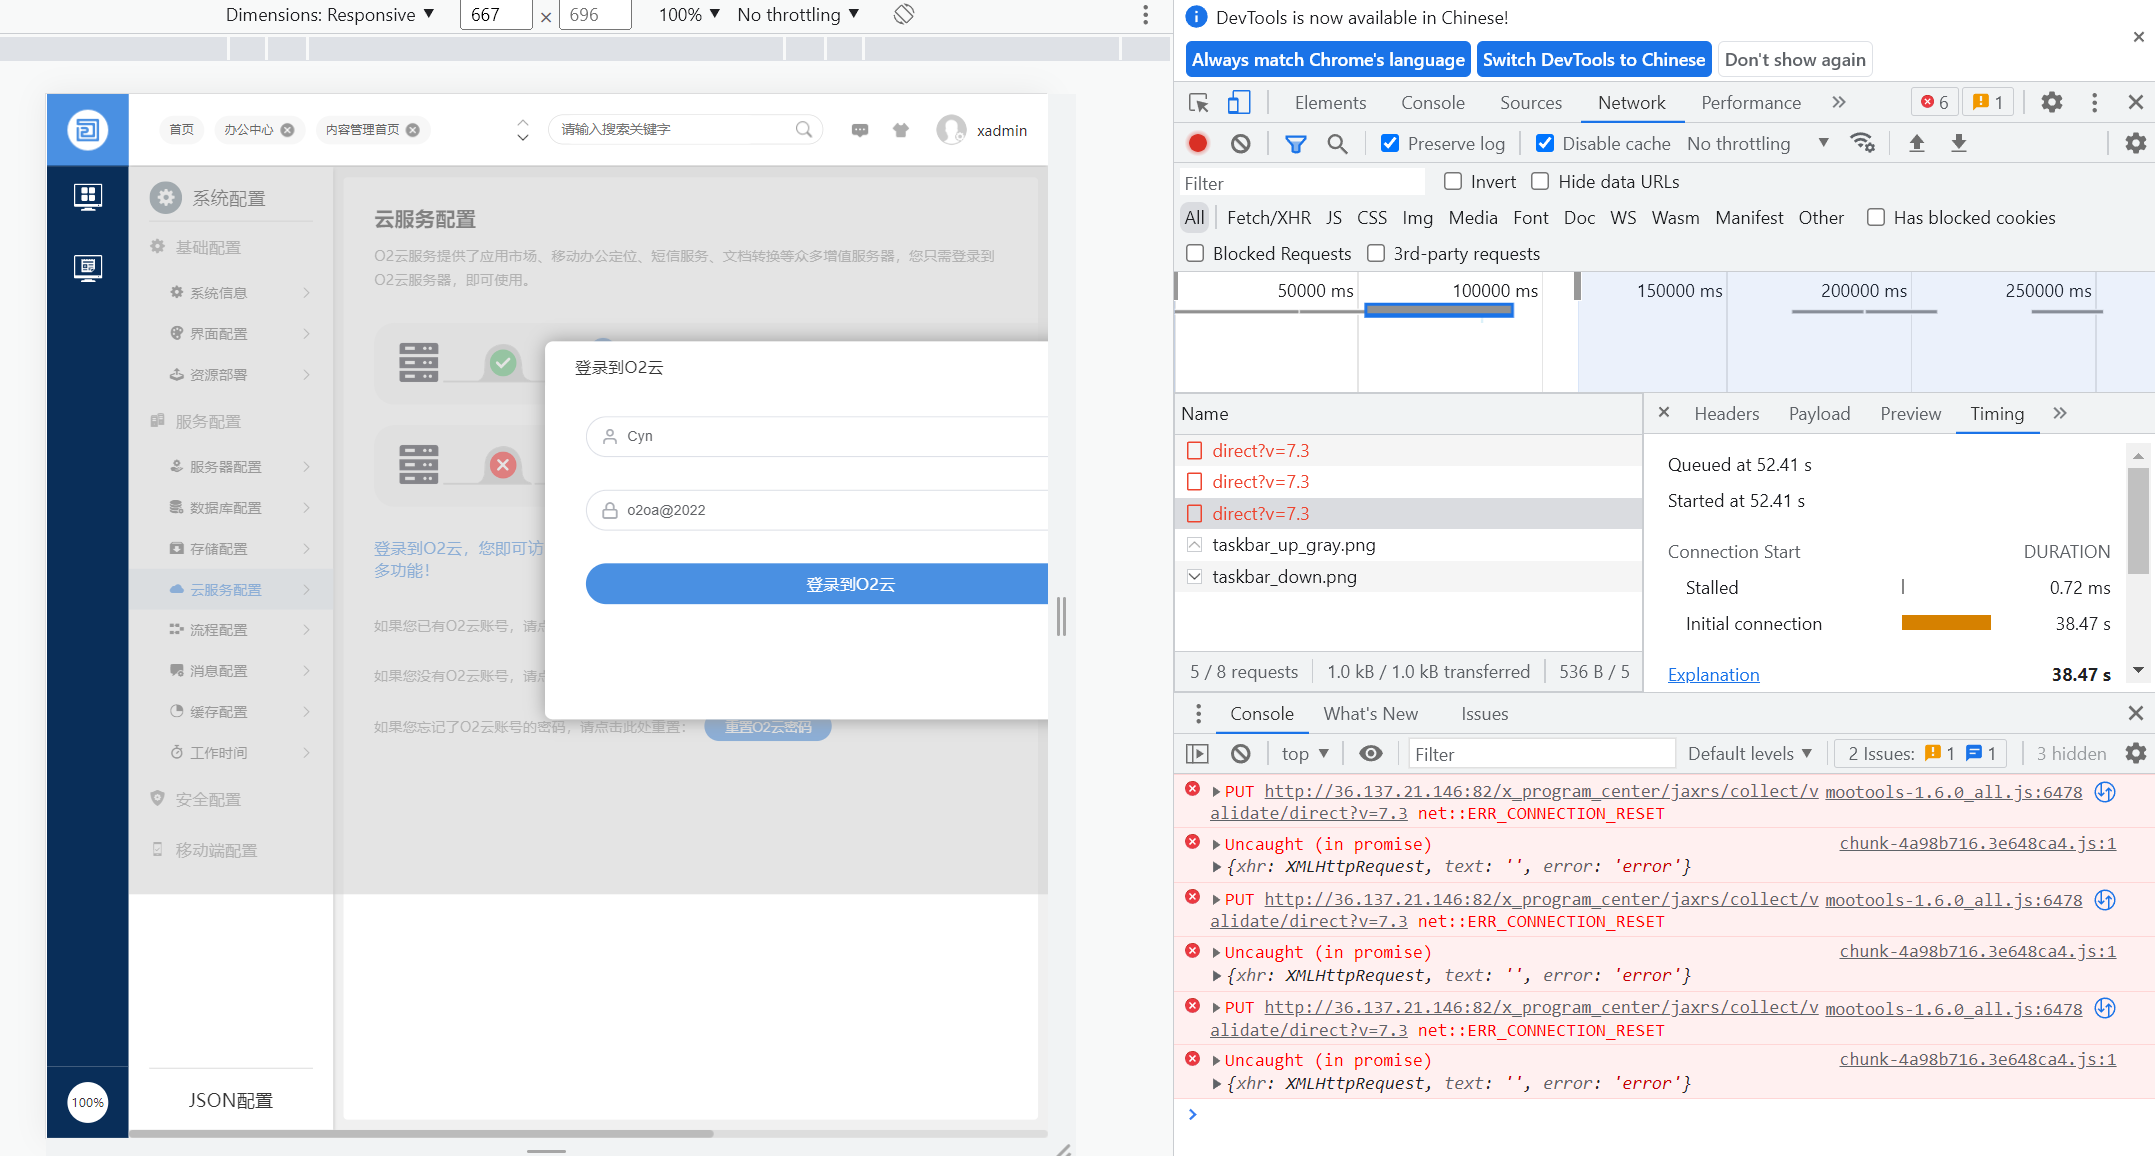Uncheck Preserve log checkbox
This screenshot has height=1156, width=2155.
pyautogui.click(x=1389, y=143)
